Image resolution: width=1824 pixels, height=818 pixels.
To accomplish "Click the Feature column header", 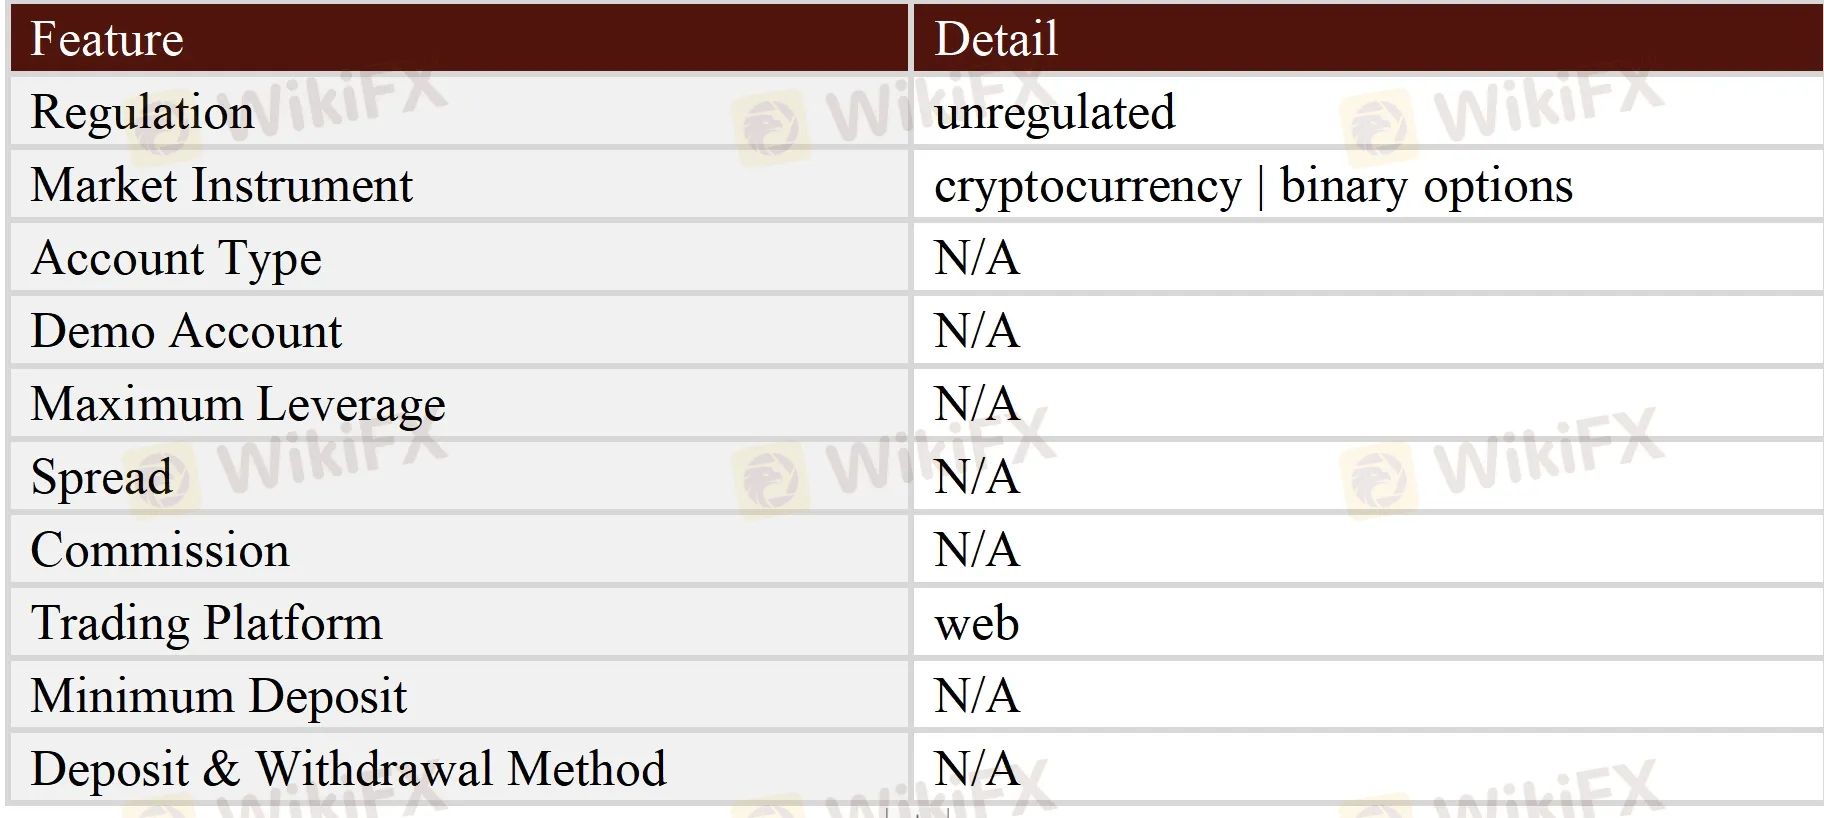I will (107, 39).
